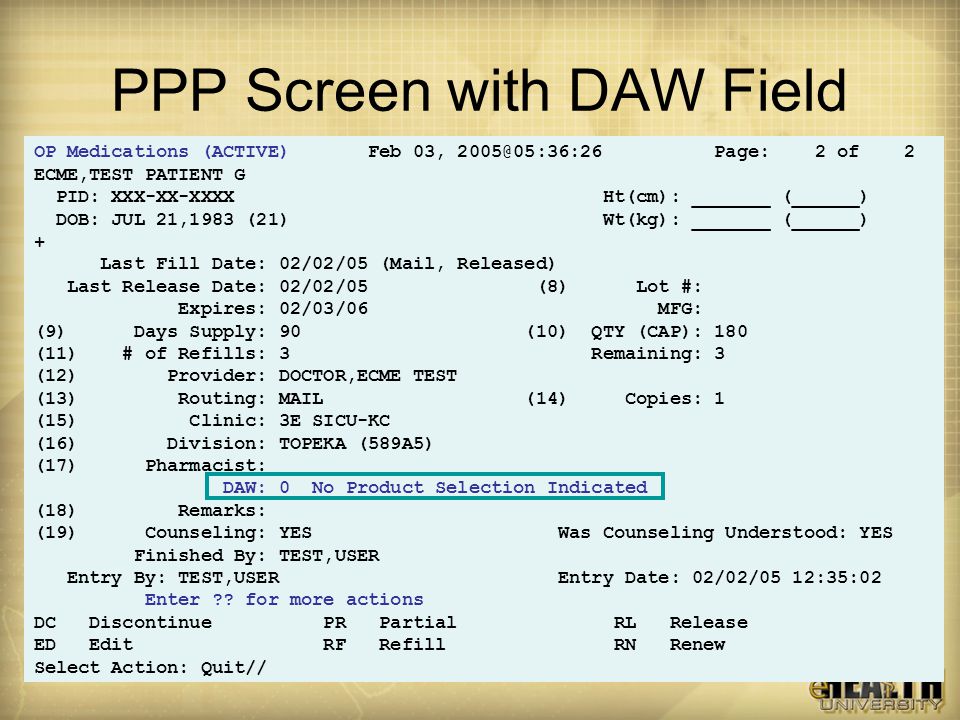Click Clinic value '3E SICU-KC'
Image resolution: width=960 pixels, height=720 pixels.
point(334,421)
